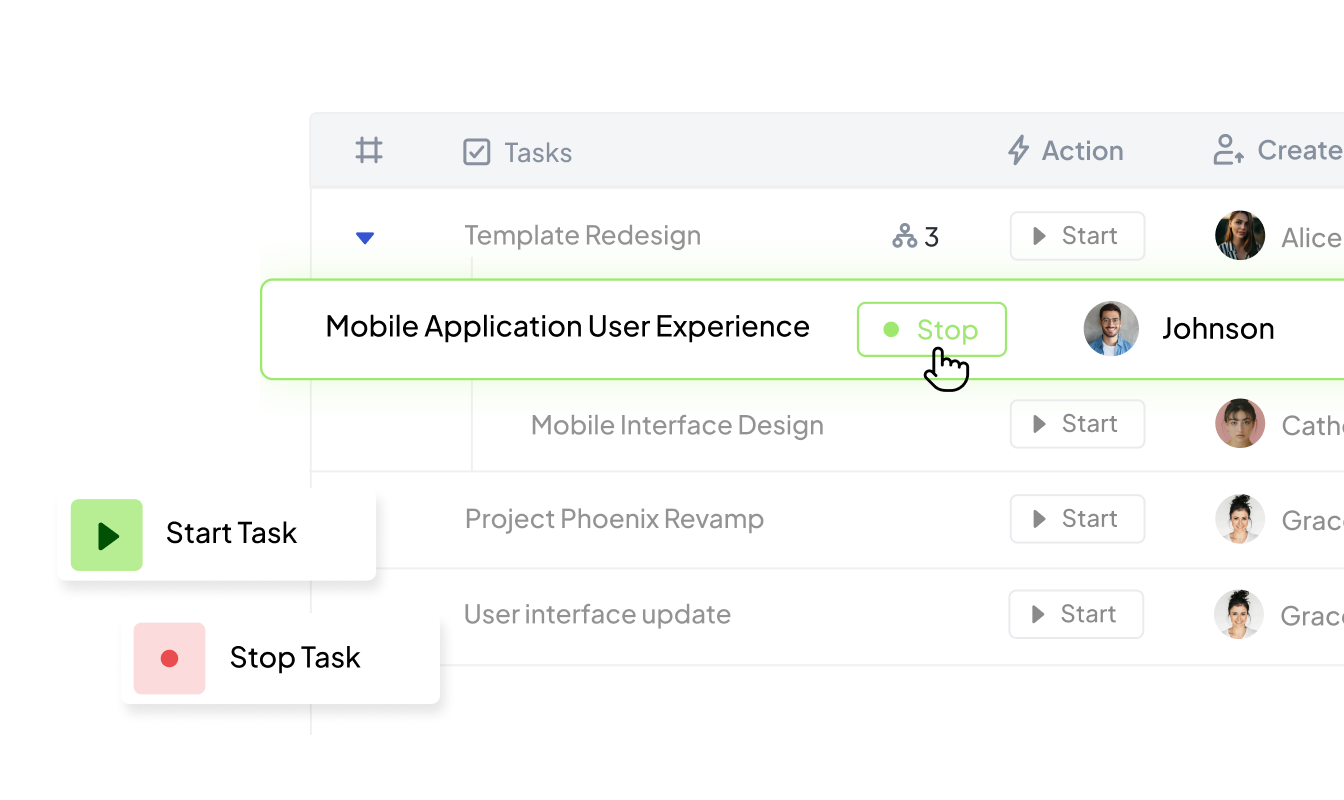Start the User interface update task
Image resolution: width=1344 pixels, height=800 pixels.
(x=1076, y=614)
